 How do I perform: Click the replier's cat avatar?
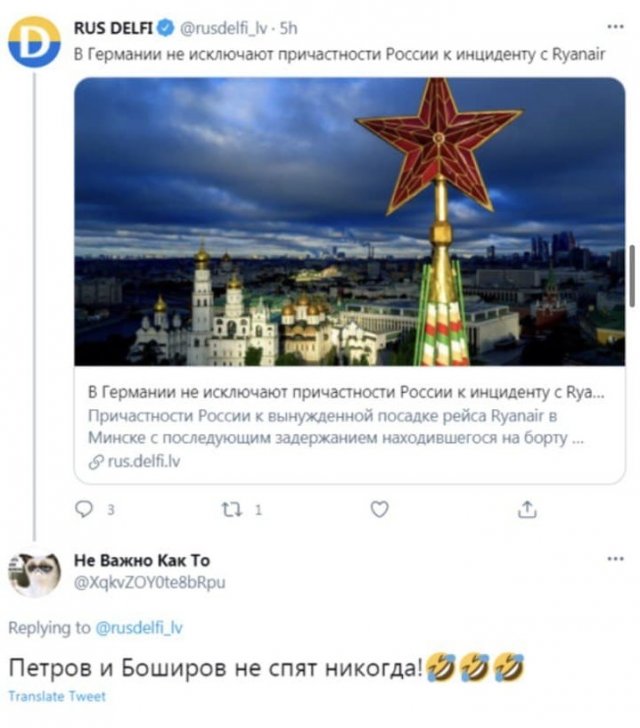click(x=34, y=574)
